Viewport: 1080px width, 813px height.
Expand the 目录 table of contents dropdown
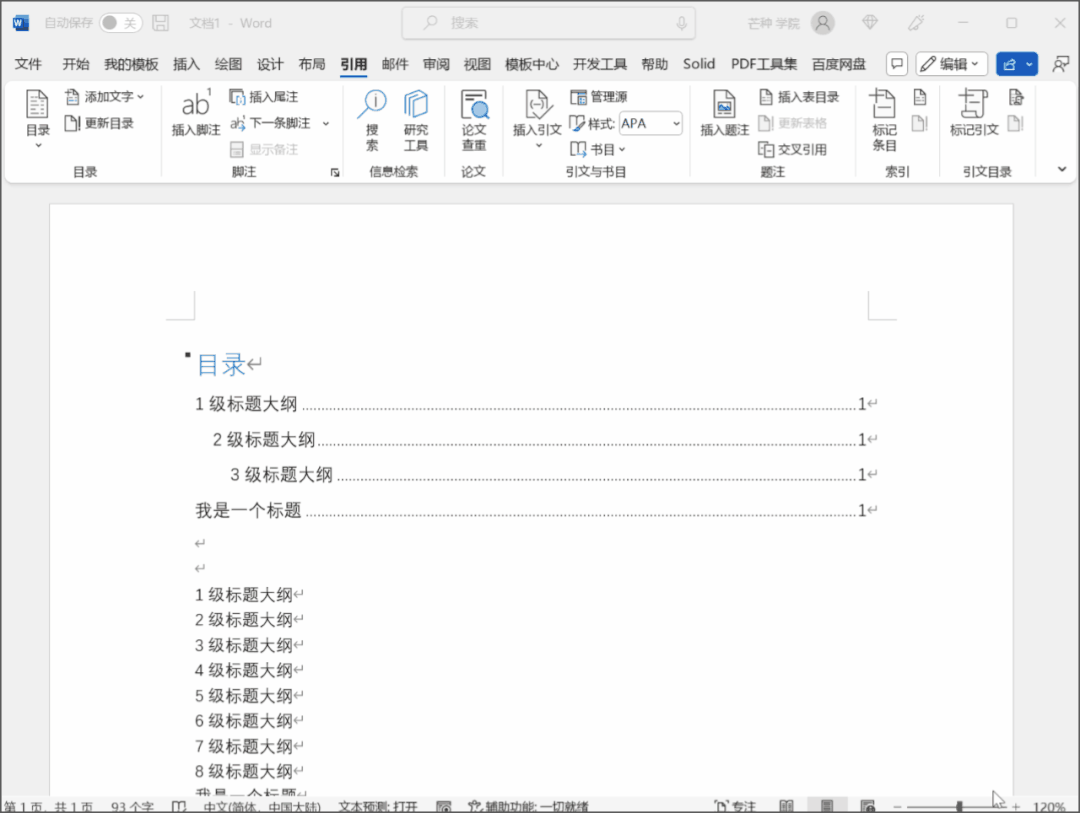tap(38, 145)
